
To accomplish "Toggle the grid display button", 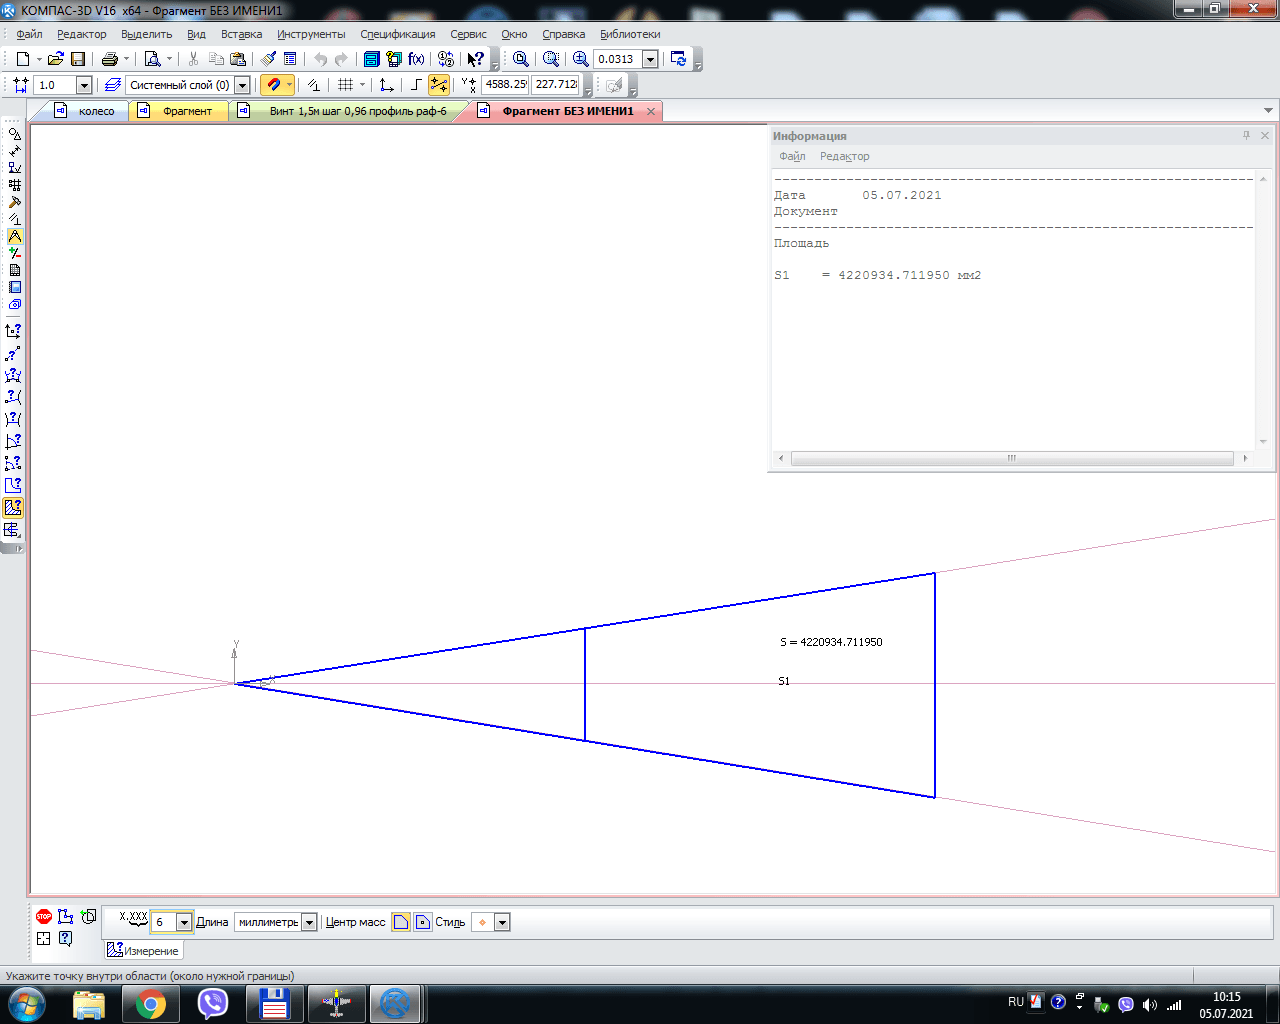I will (345, 85).
